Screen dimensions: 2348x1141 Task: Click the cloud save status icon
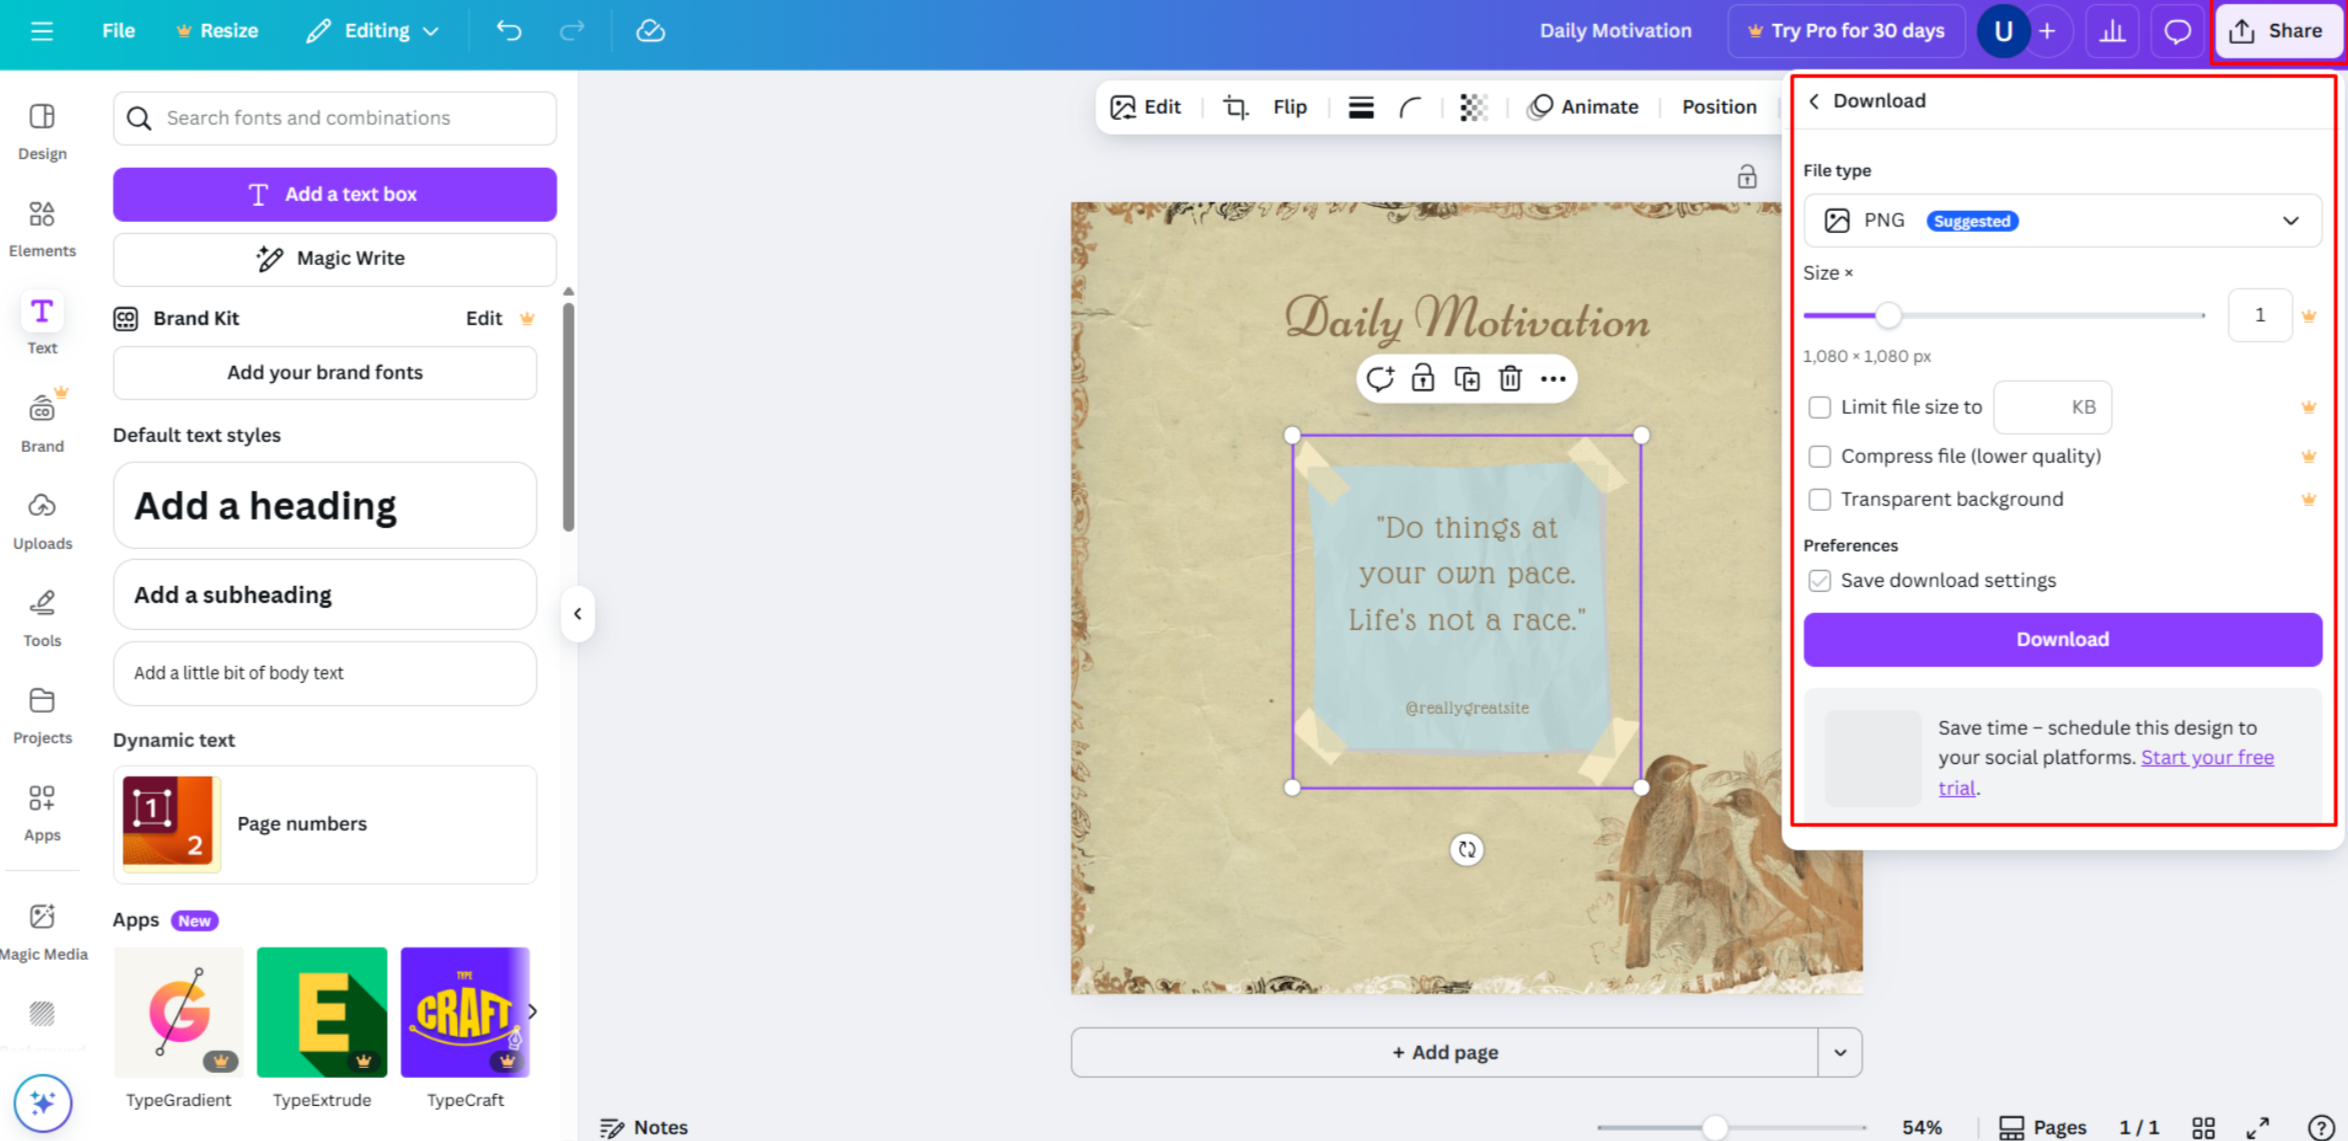(650, 31)
